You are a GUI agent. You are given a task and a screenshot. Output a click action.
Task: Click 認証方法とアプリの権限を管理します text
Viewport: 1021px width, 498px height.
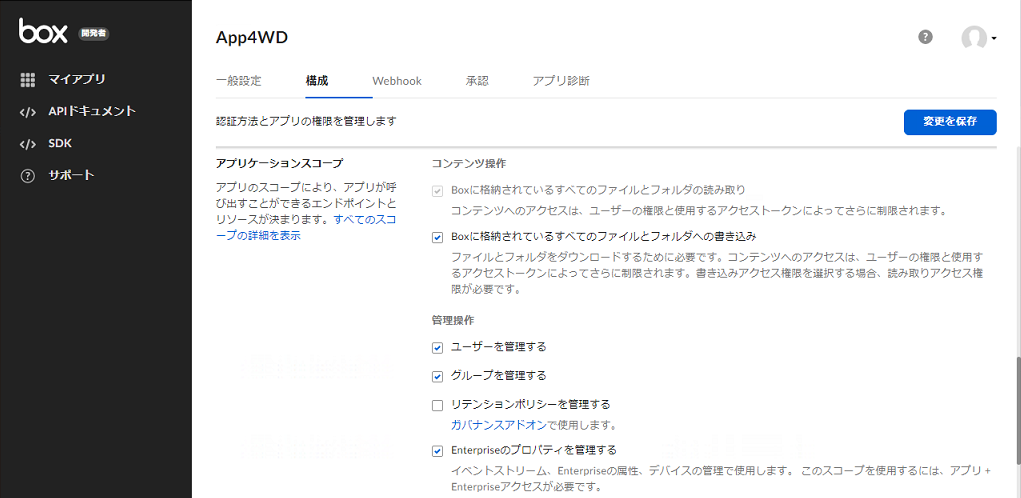[306, 121]
